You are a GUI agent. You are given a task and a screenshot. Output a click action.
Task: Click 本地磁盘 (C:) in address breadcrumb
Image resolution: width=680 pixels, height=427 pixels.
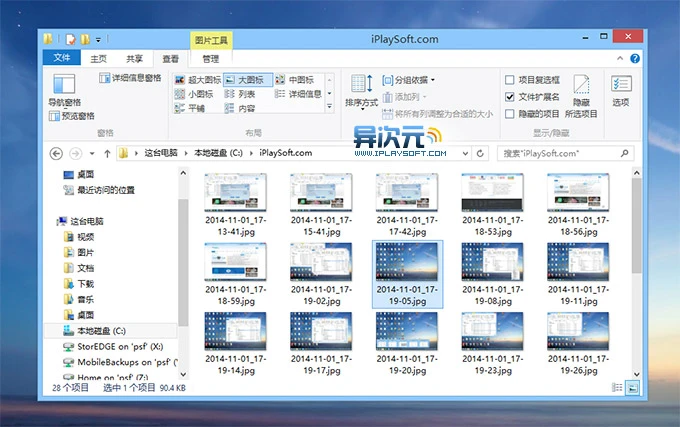218,153
